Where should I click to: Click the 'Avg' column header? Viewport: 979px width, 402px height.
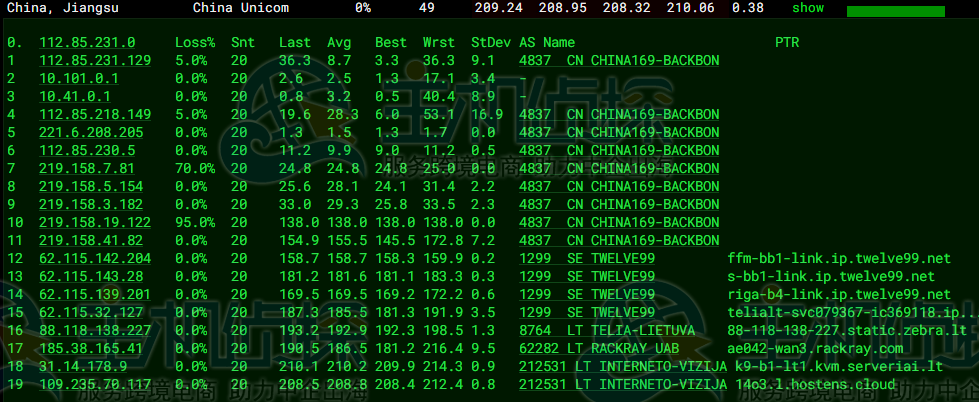click(339, 42)
